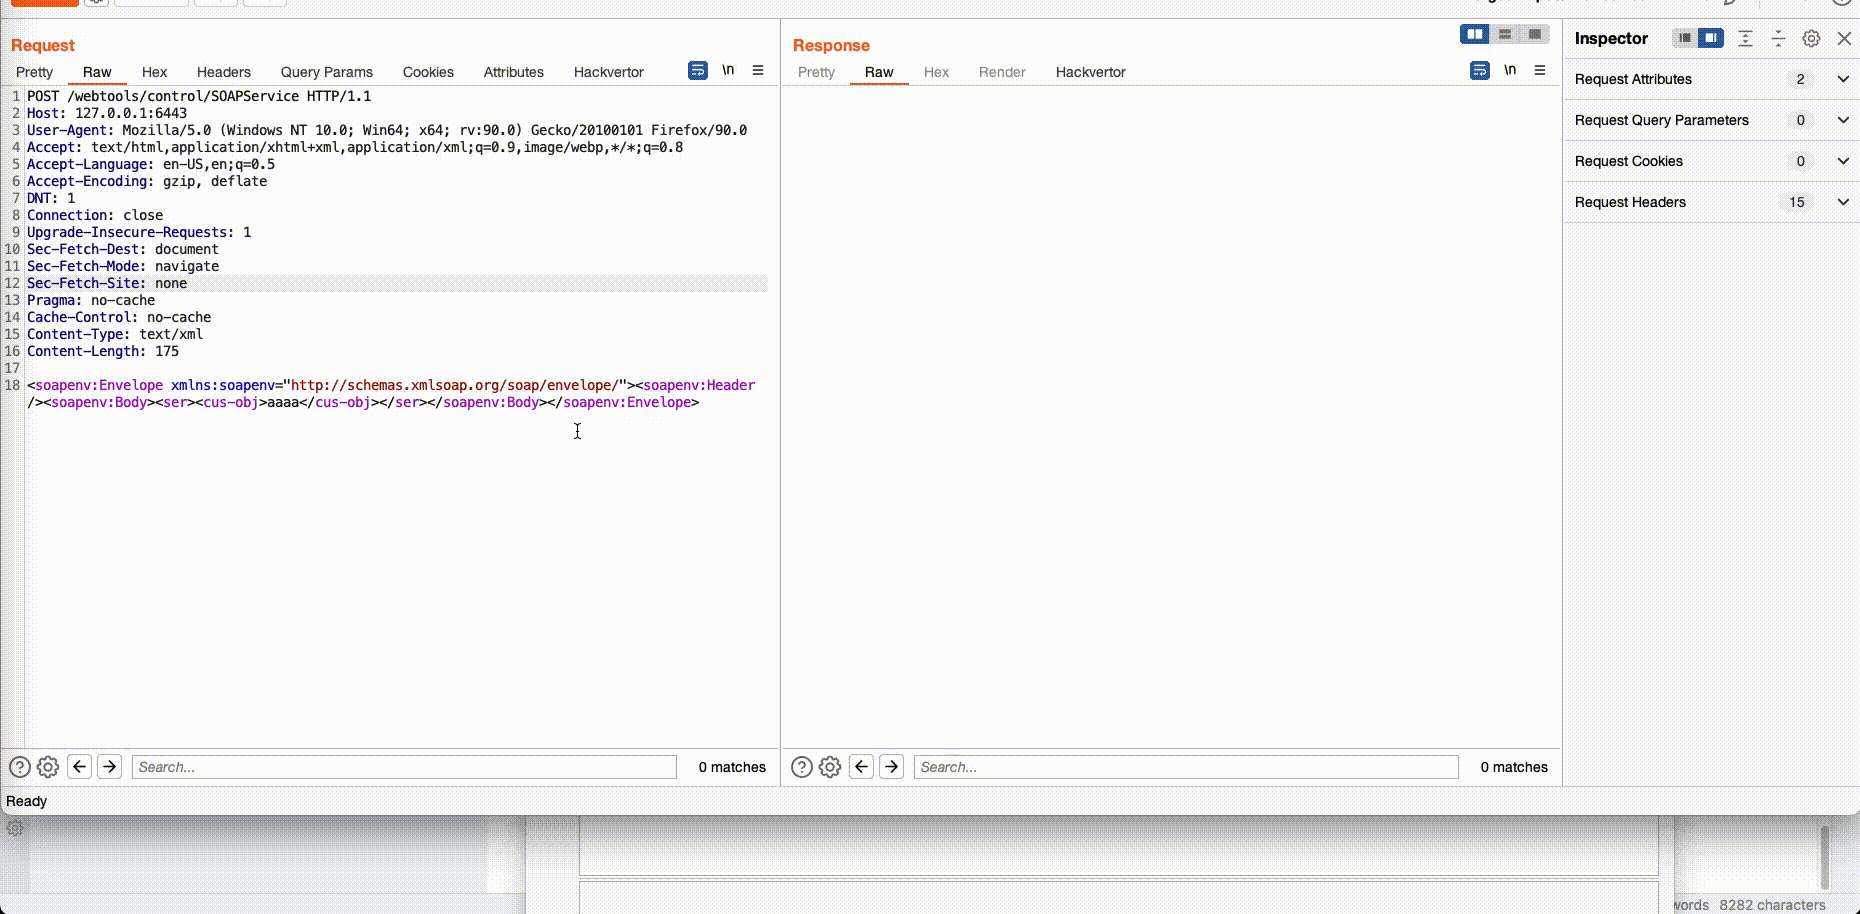Expand Request Headers section
The image size is (1860, 914).
click(x=1843, y=202)
